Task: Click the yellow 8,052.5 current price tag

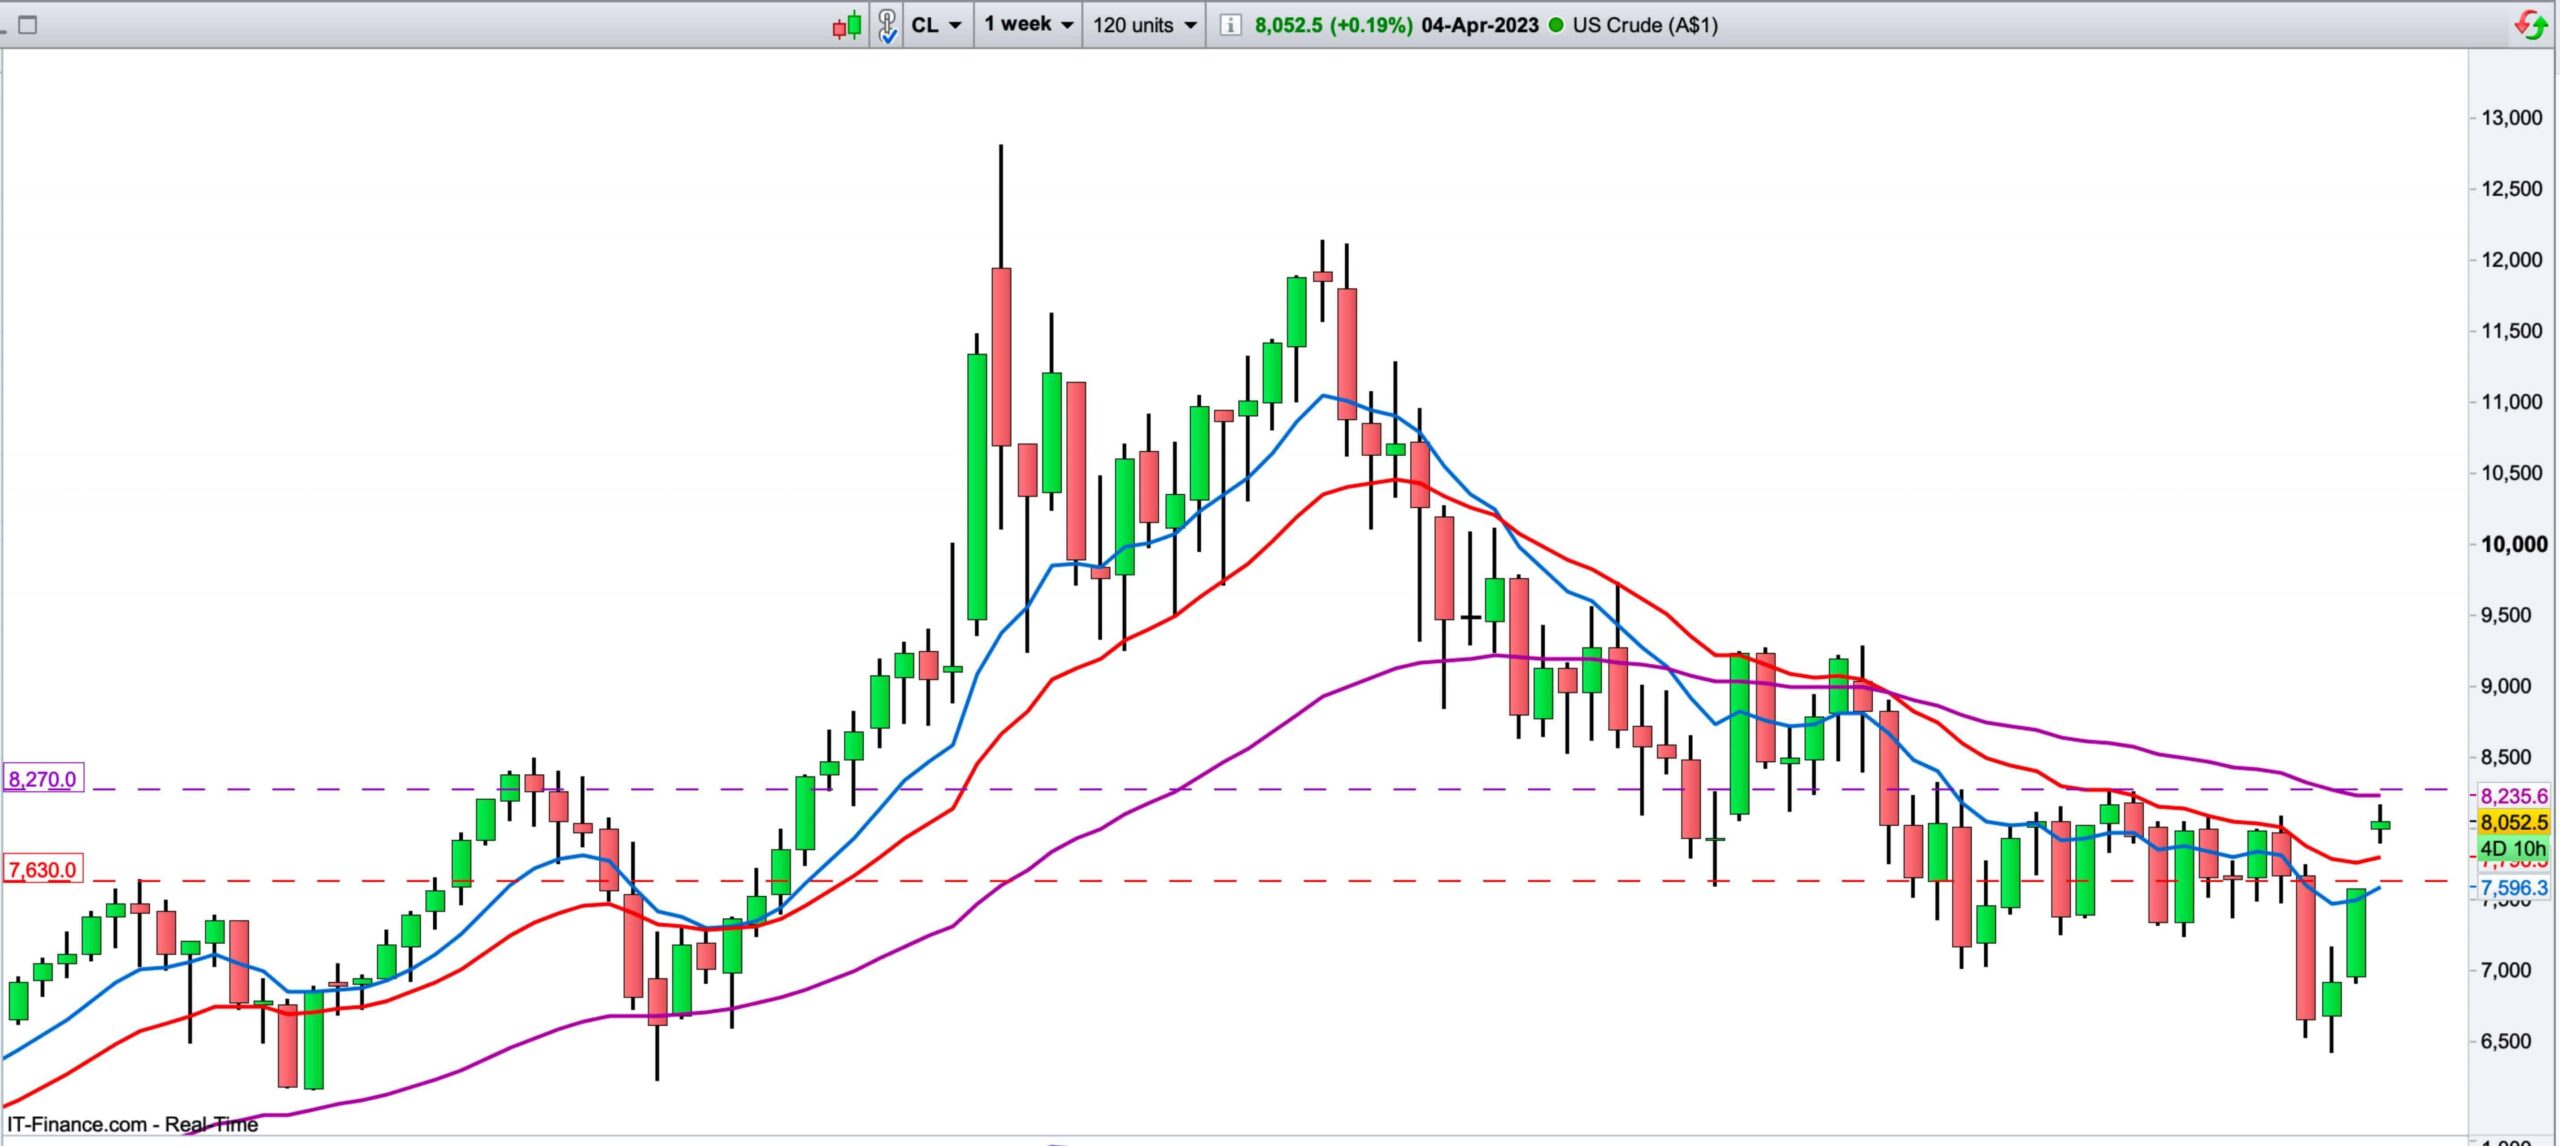Action: tap(2514, 822)
